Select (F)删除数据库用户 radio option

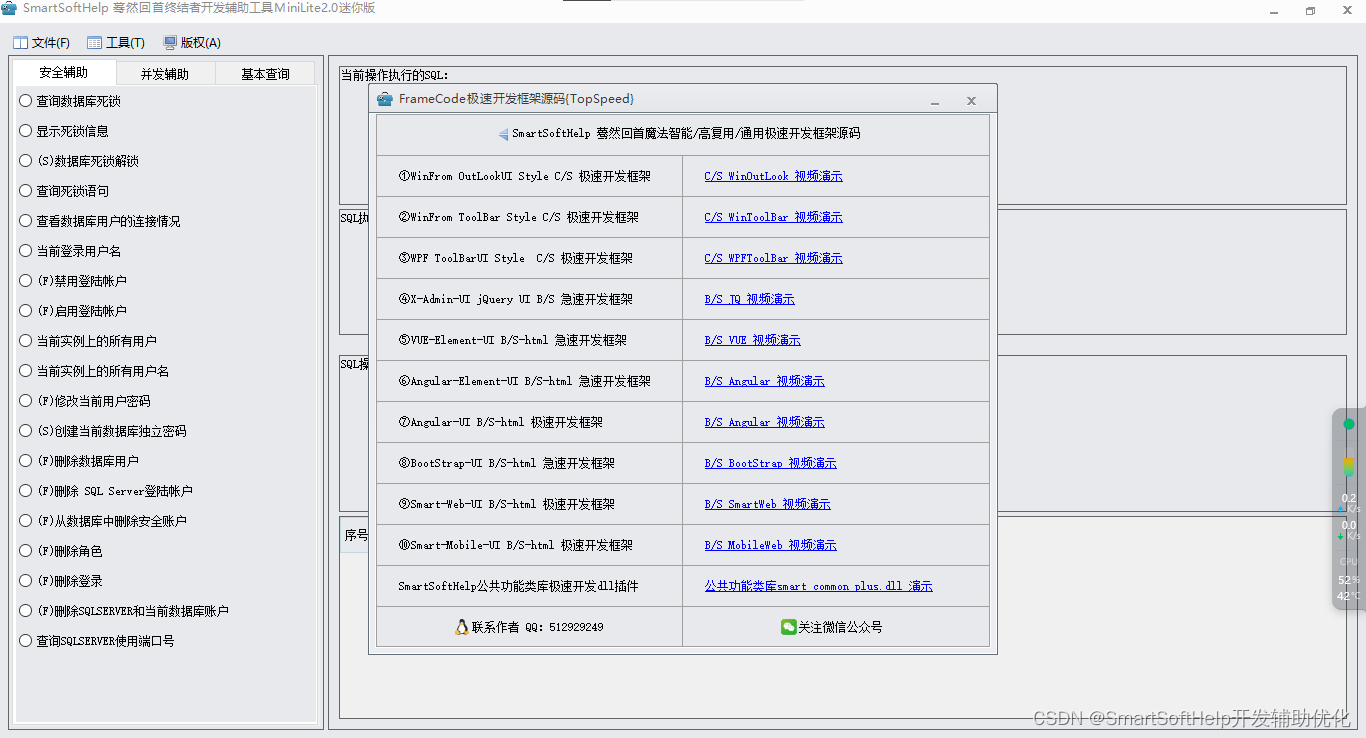click(x=79, y=461)
